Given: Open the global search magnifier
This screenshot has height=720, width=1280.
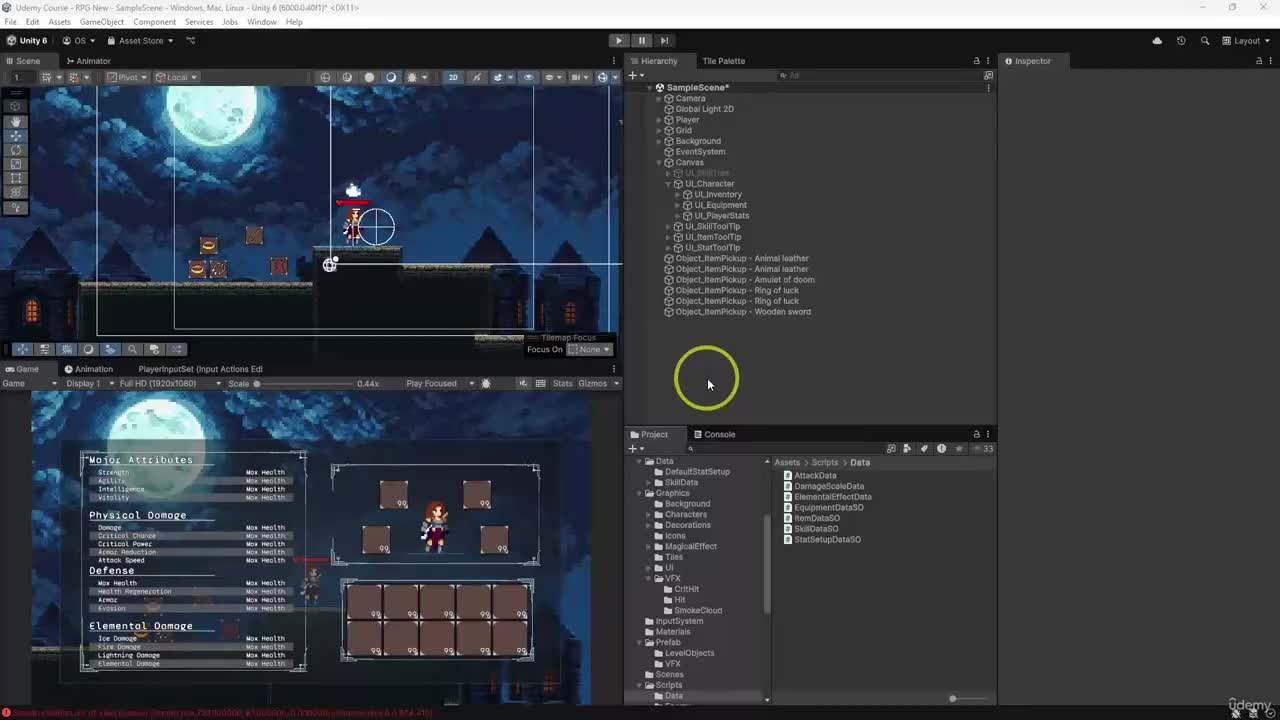Looking at the screenshot, I should click(1205, 41).
